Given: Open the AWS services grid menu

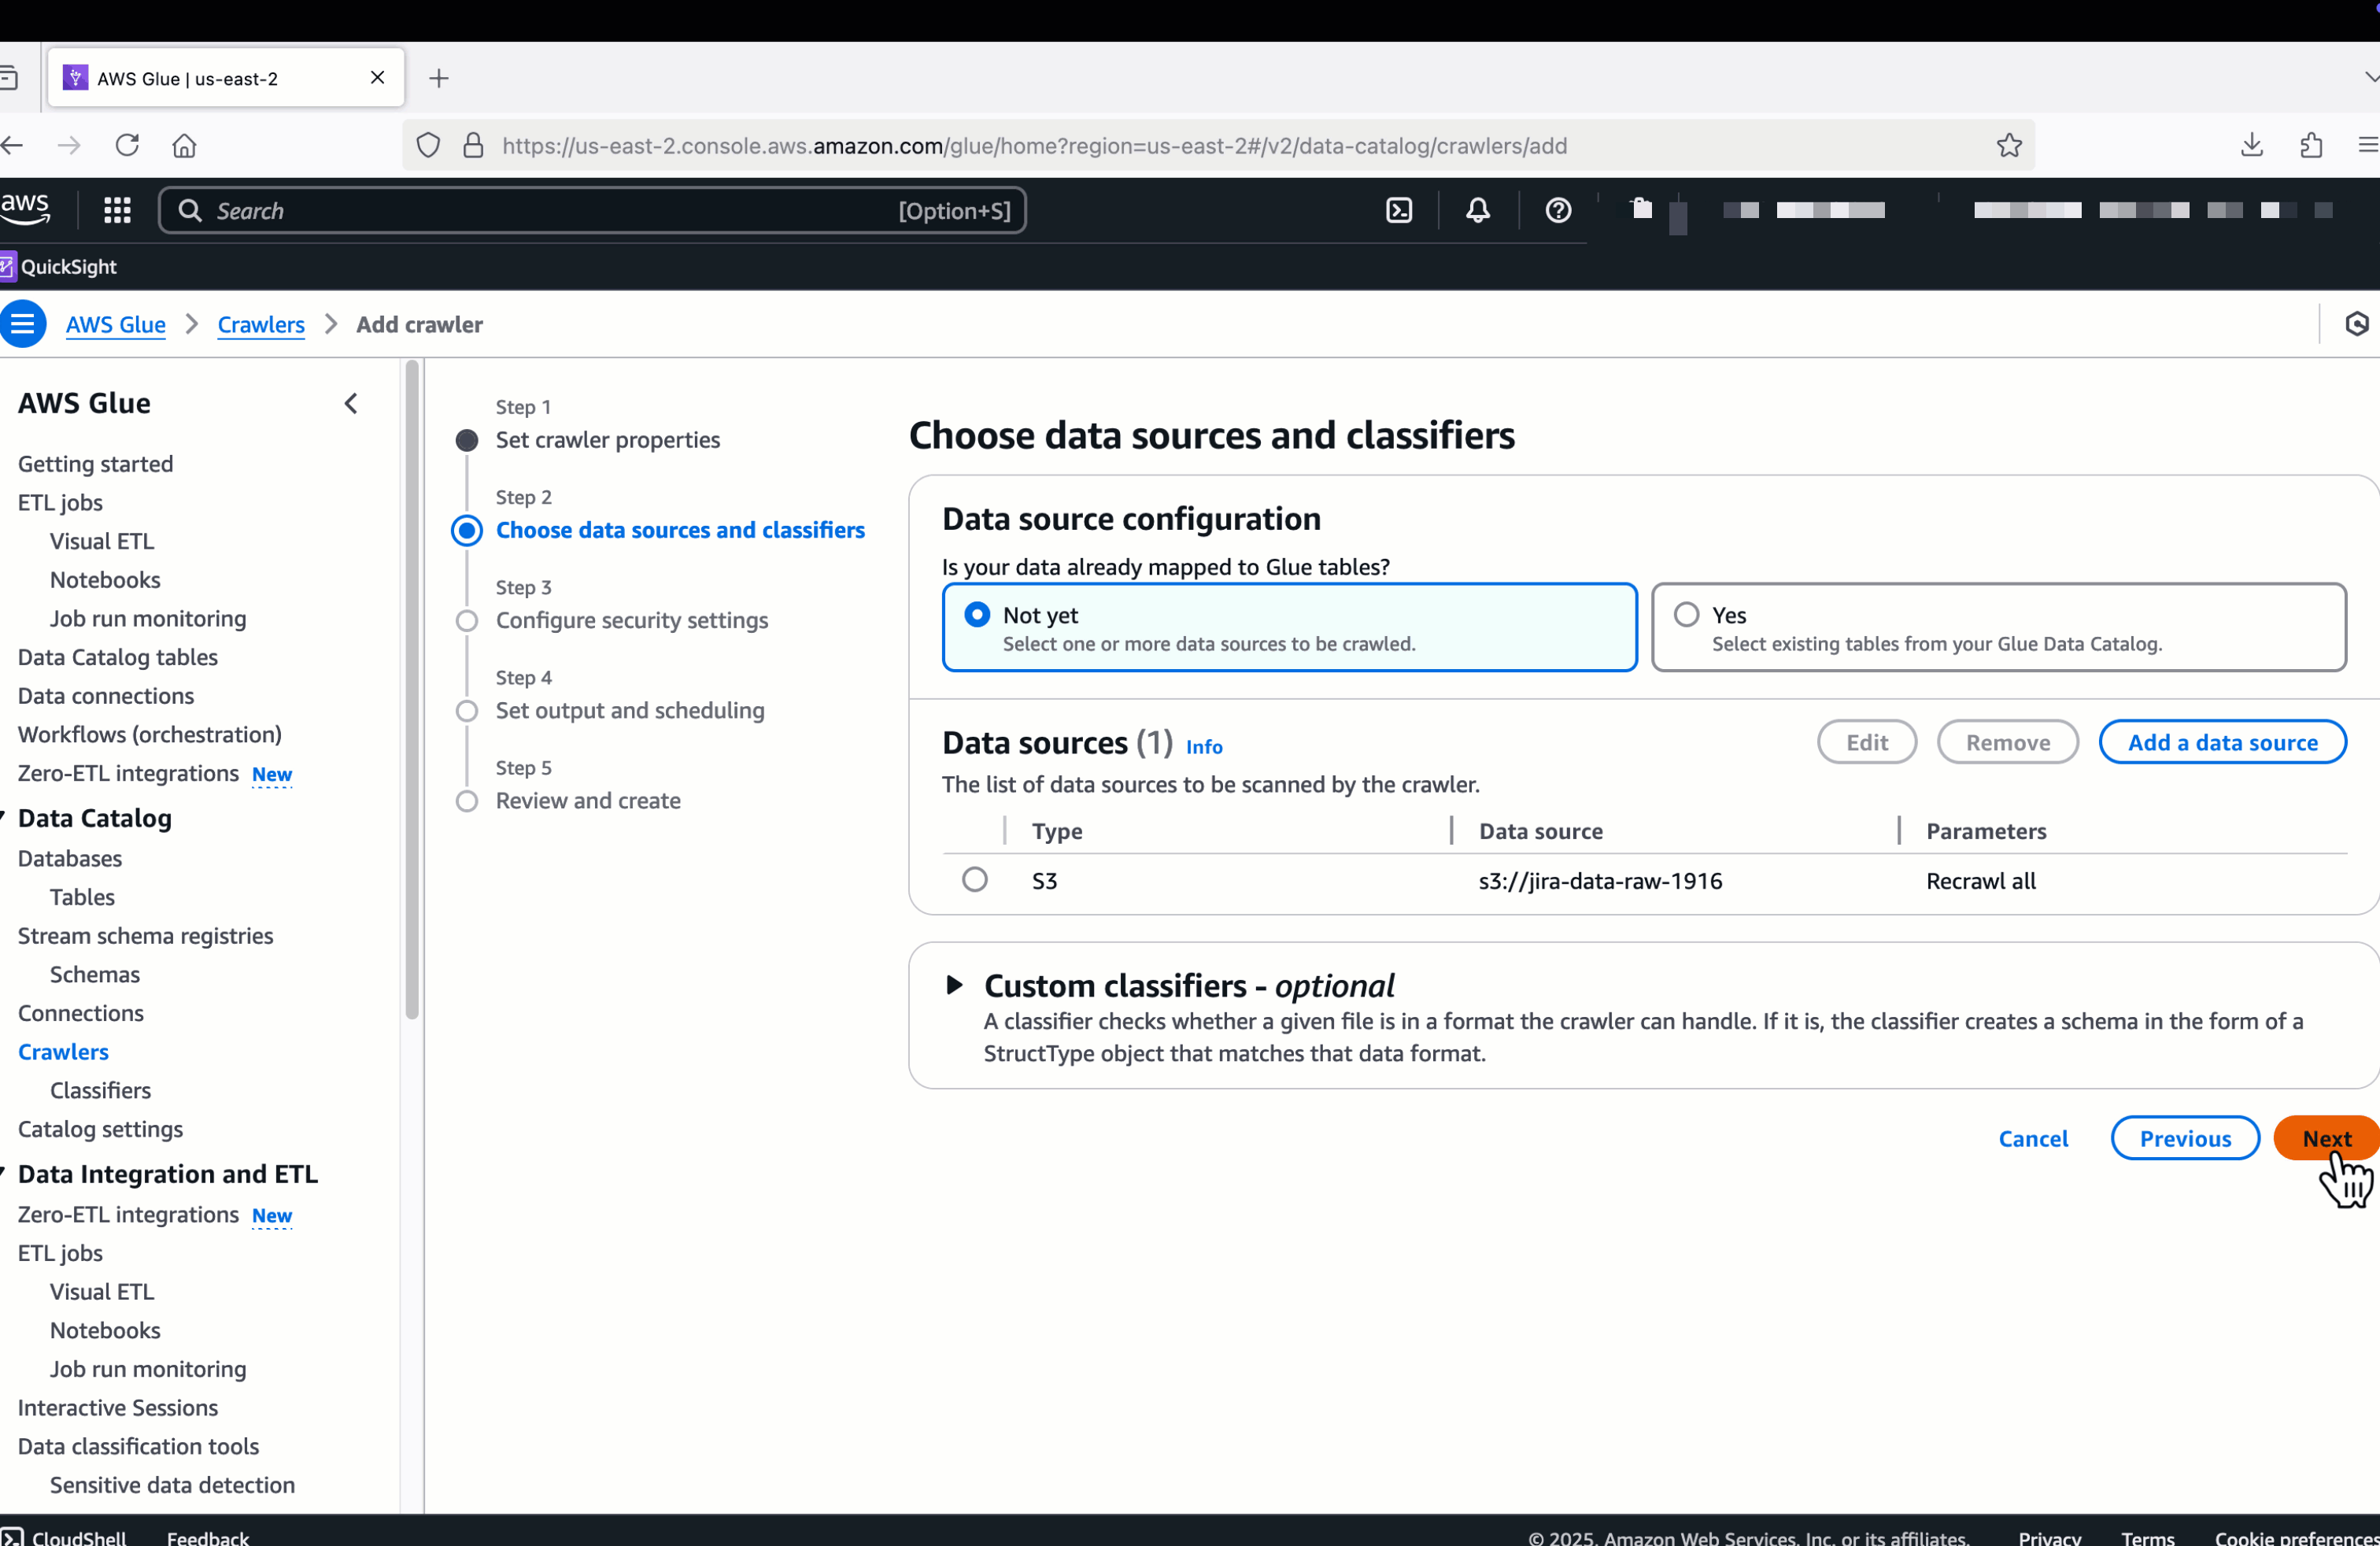Looking at the screenshot, I should (x=117, y=210).
